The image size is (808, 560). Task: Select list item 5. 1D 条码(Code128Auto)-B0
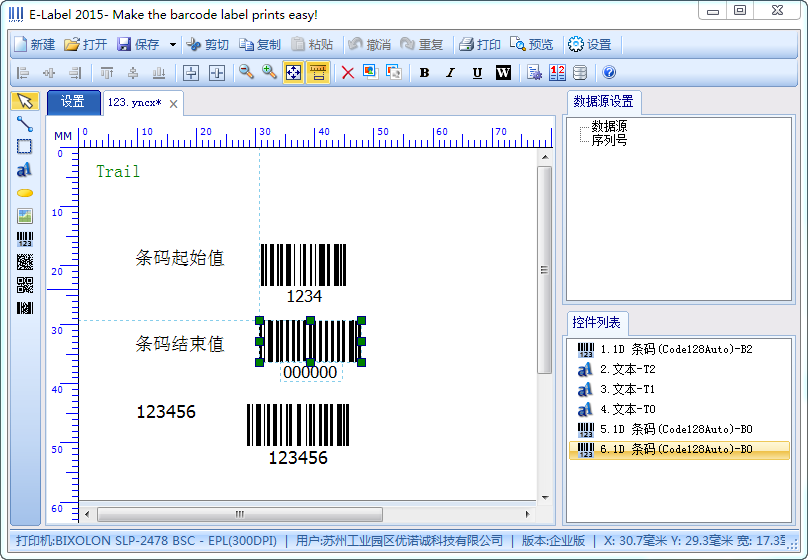click(679, 429)
